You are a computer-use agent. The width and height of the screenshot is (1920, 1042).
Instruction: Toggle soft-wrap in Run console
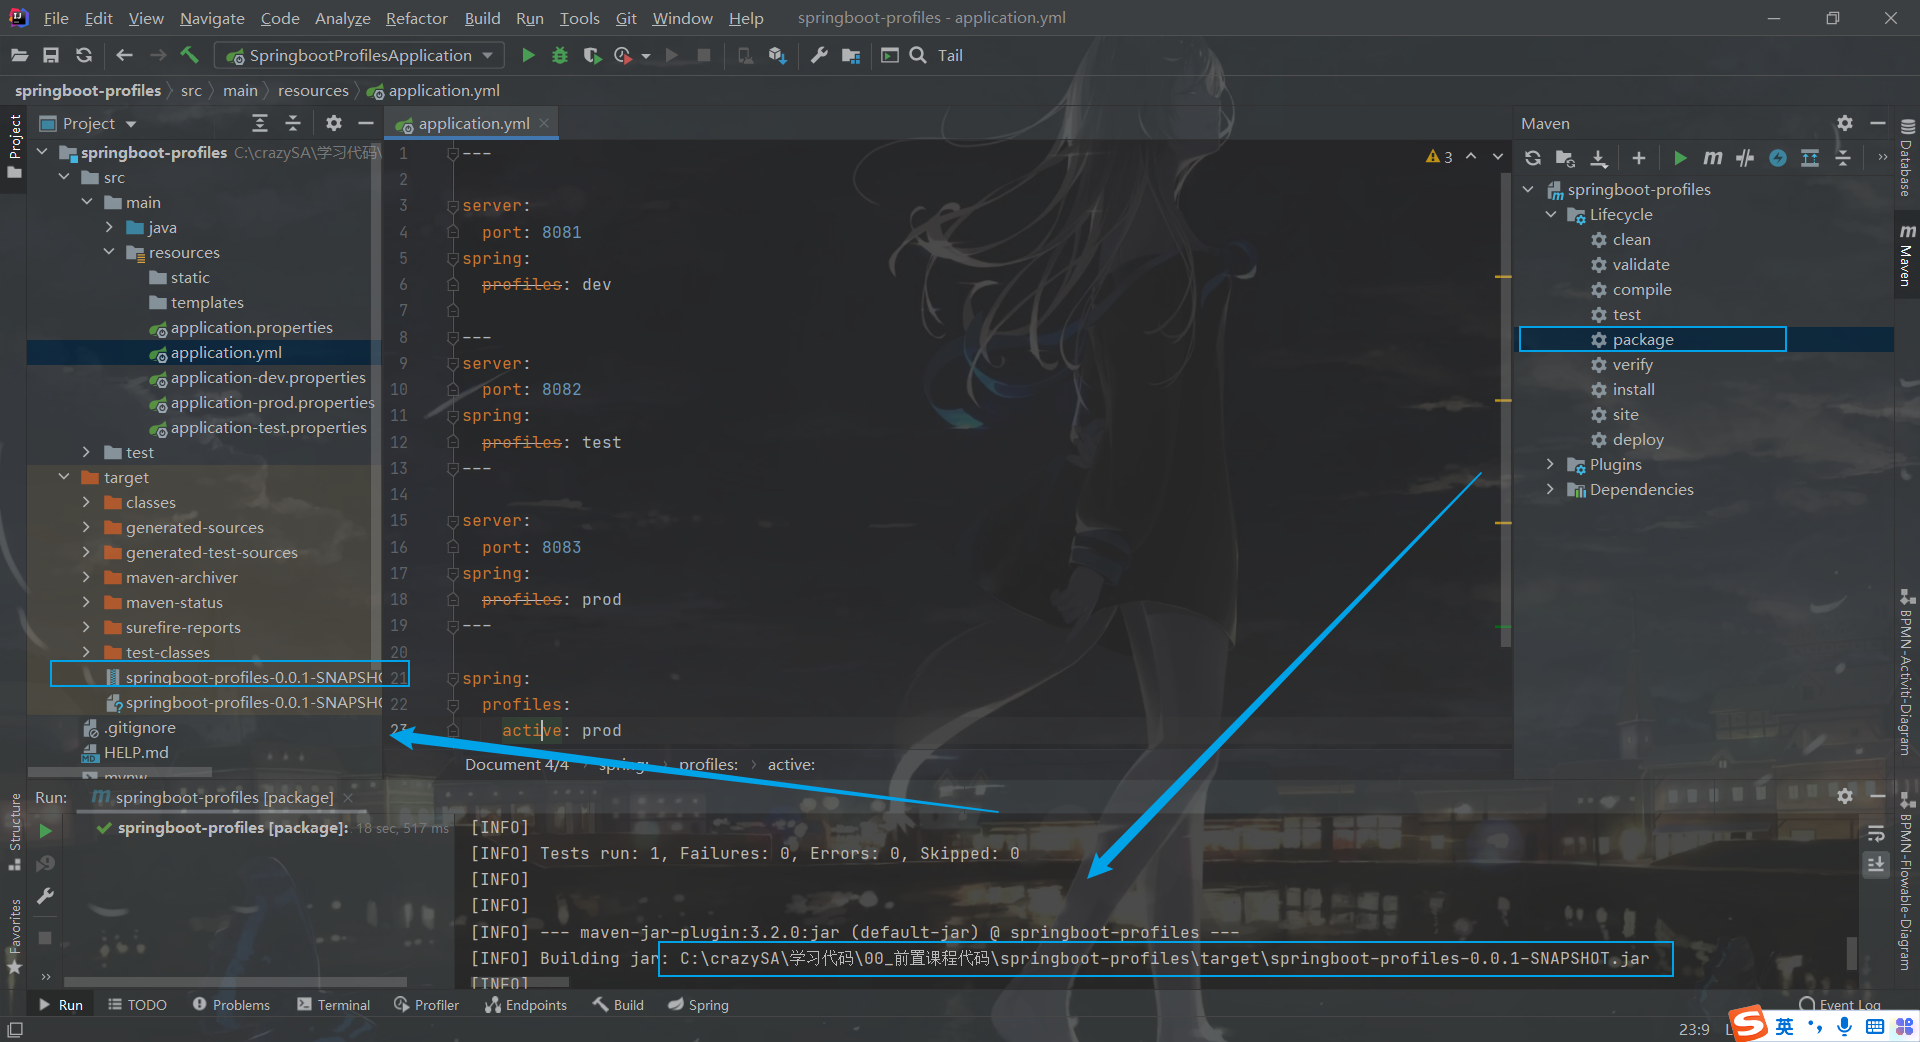tap(1876, 833)
